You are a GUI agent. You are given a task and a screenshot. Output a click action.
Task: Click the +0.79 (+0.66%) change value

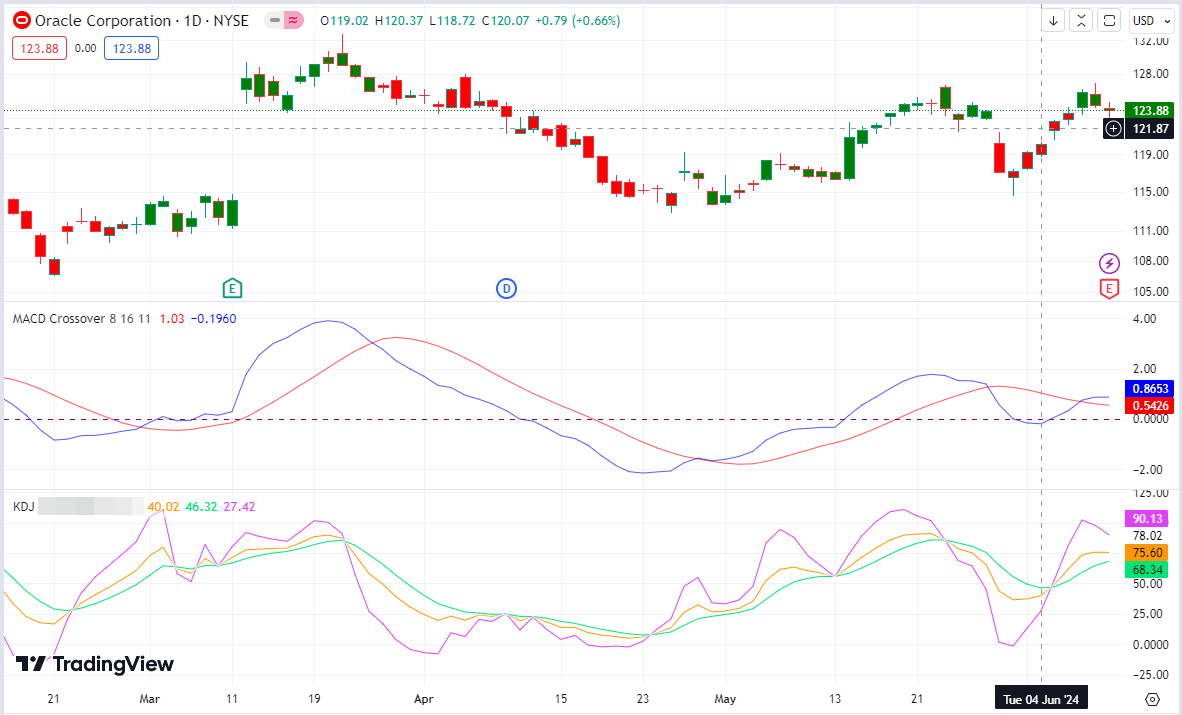(x=578, y=20)
